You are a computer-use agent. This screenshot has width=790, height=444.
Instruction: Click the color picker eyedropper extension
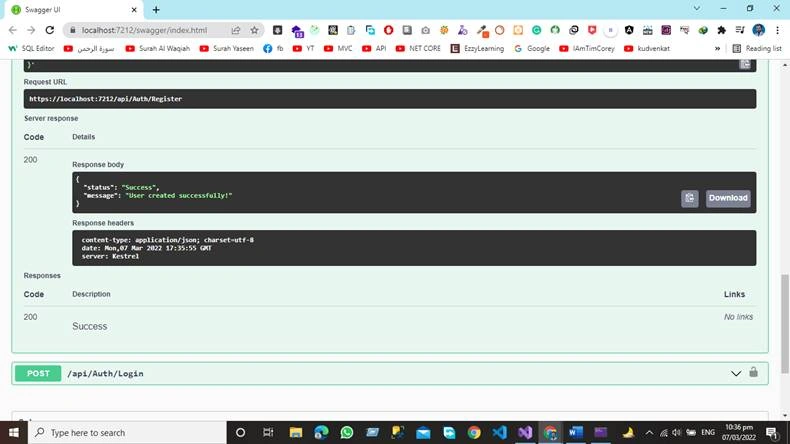point(482,30)
